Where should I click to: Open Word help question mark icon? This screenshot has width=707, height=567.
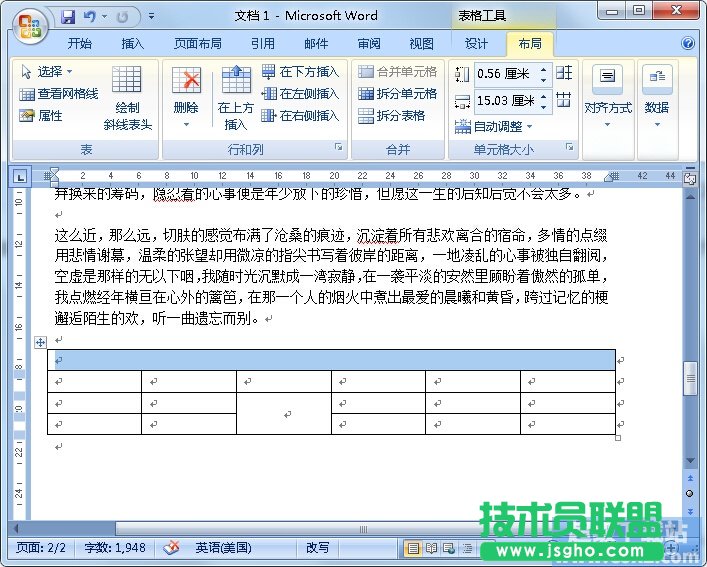[688, 44]
